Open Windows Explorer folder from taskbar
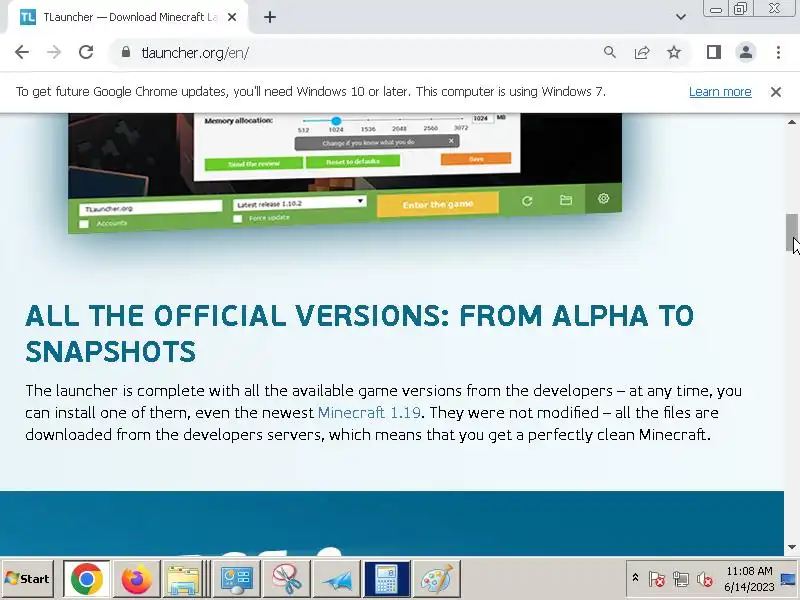800x600 pixels. (184, 579)
